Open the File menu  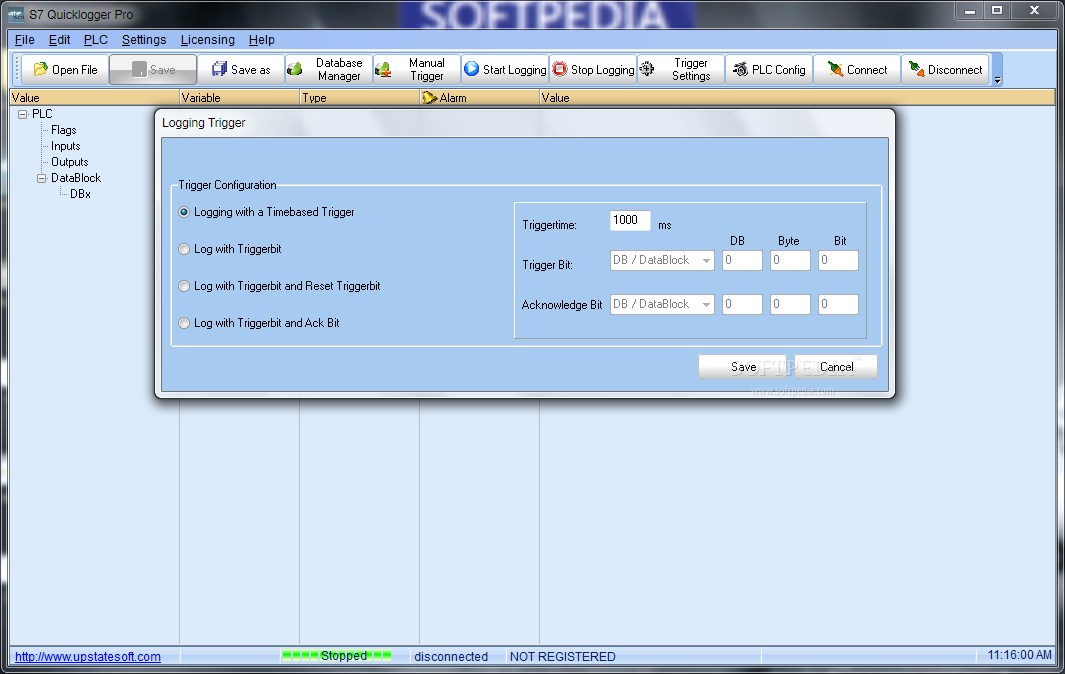[x=24, y=40]
